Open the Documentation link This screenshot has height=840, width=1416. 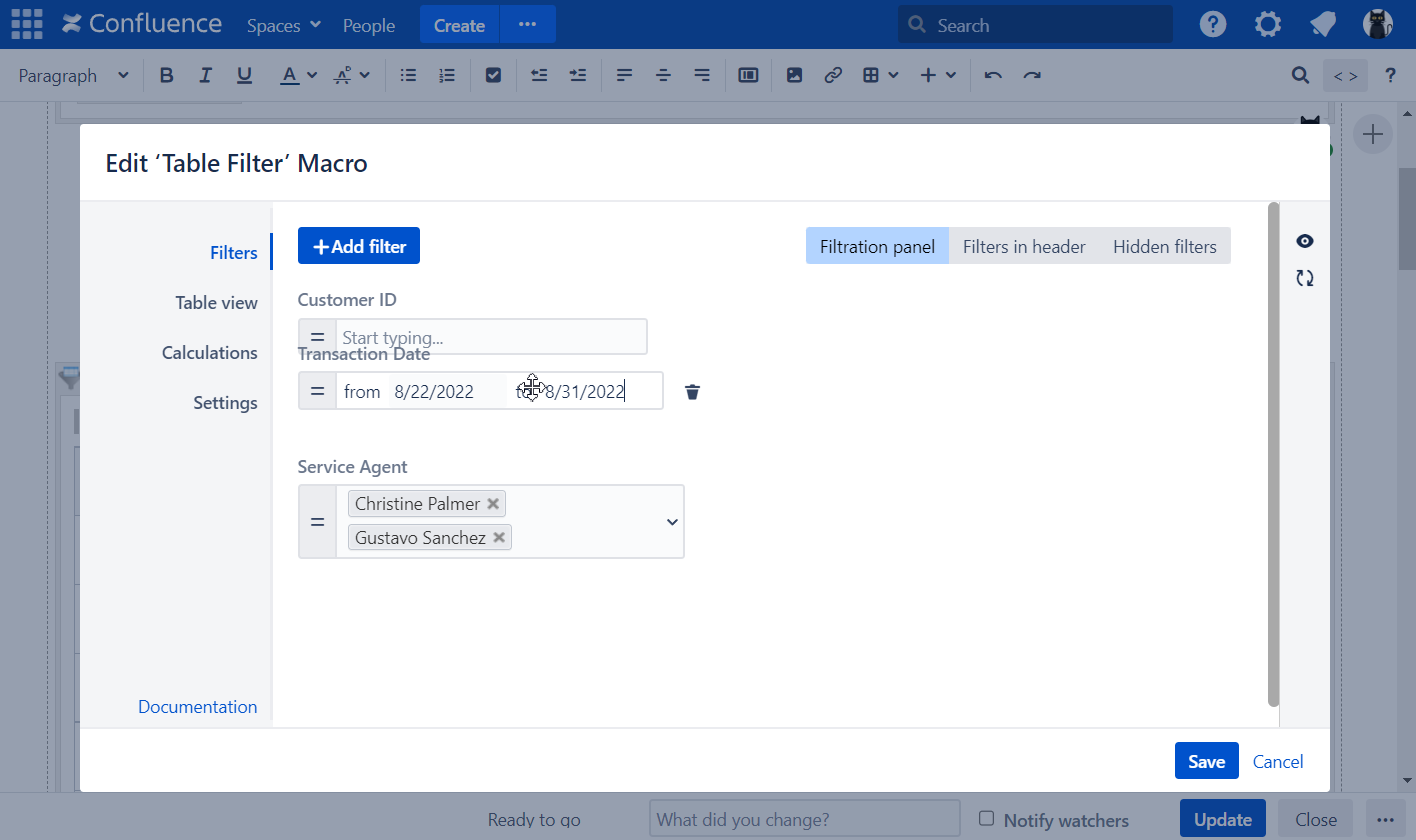(x=197, y=707)
